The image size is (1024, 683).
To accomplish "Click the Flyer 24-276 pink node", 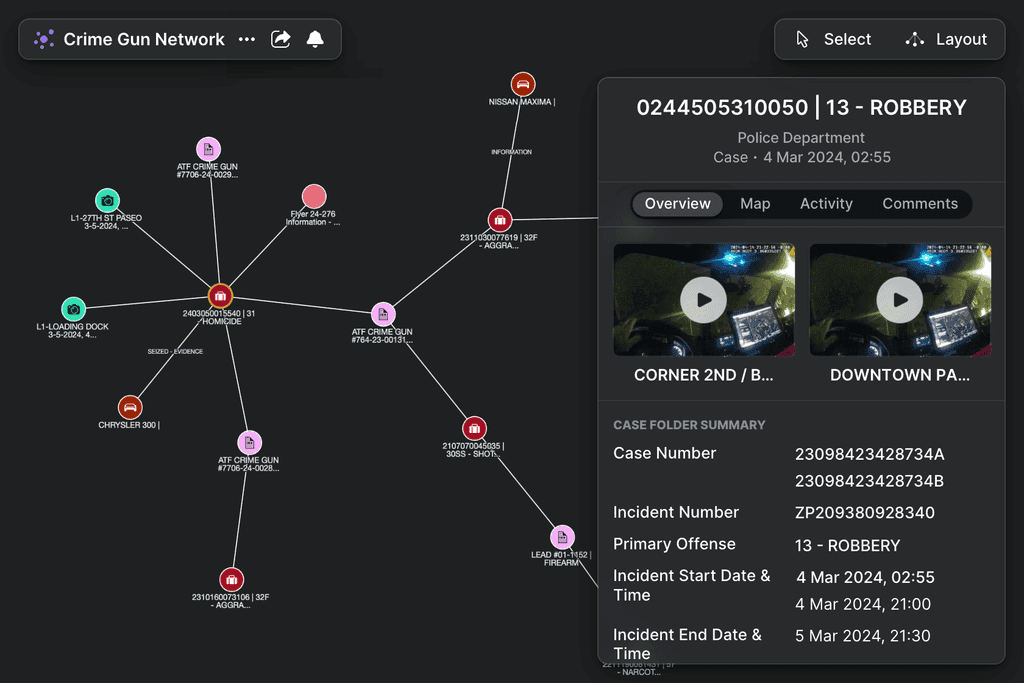I will pos(314,196).
